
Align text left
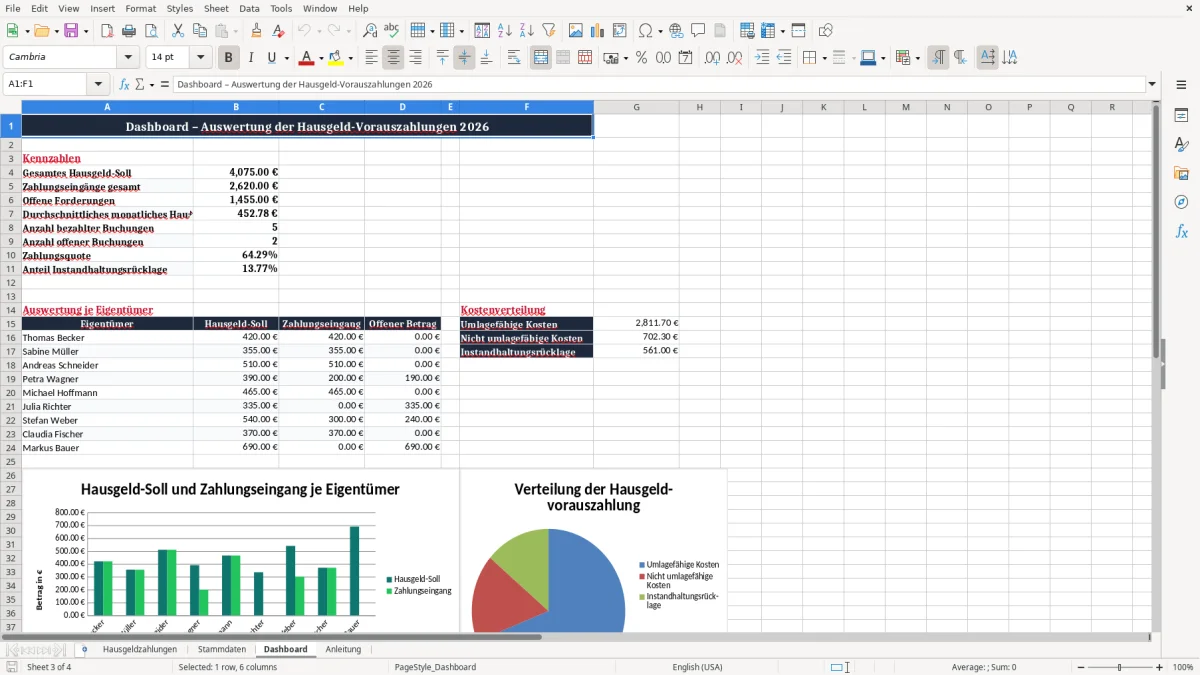click(x=371, y=57)
